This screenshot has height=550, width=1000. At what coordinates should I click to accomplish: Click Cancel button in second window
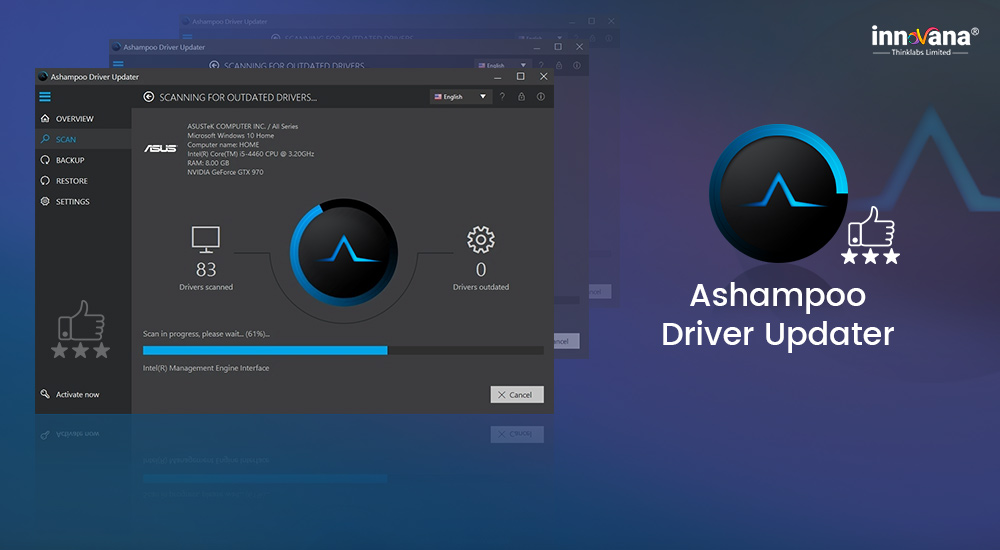566,341
